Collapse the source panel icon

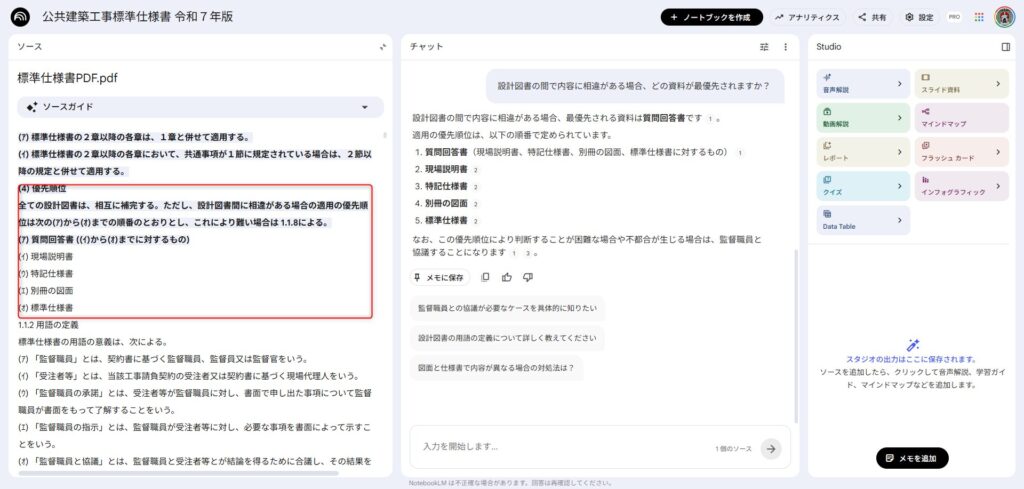(x=383, y=47)
